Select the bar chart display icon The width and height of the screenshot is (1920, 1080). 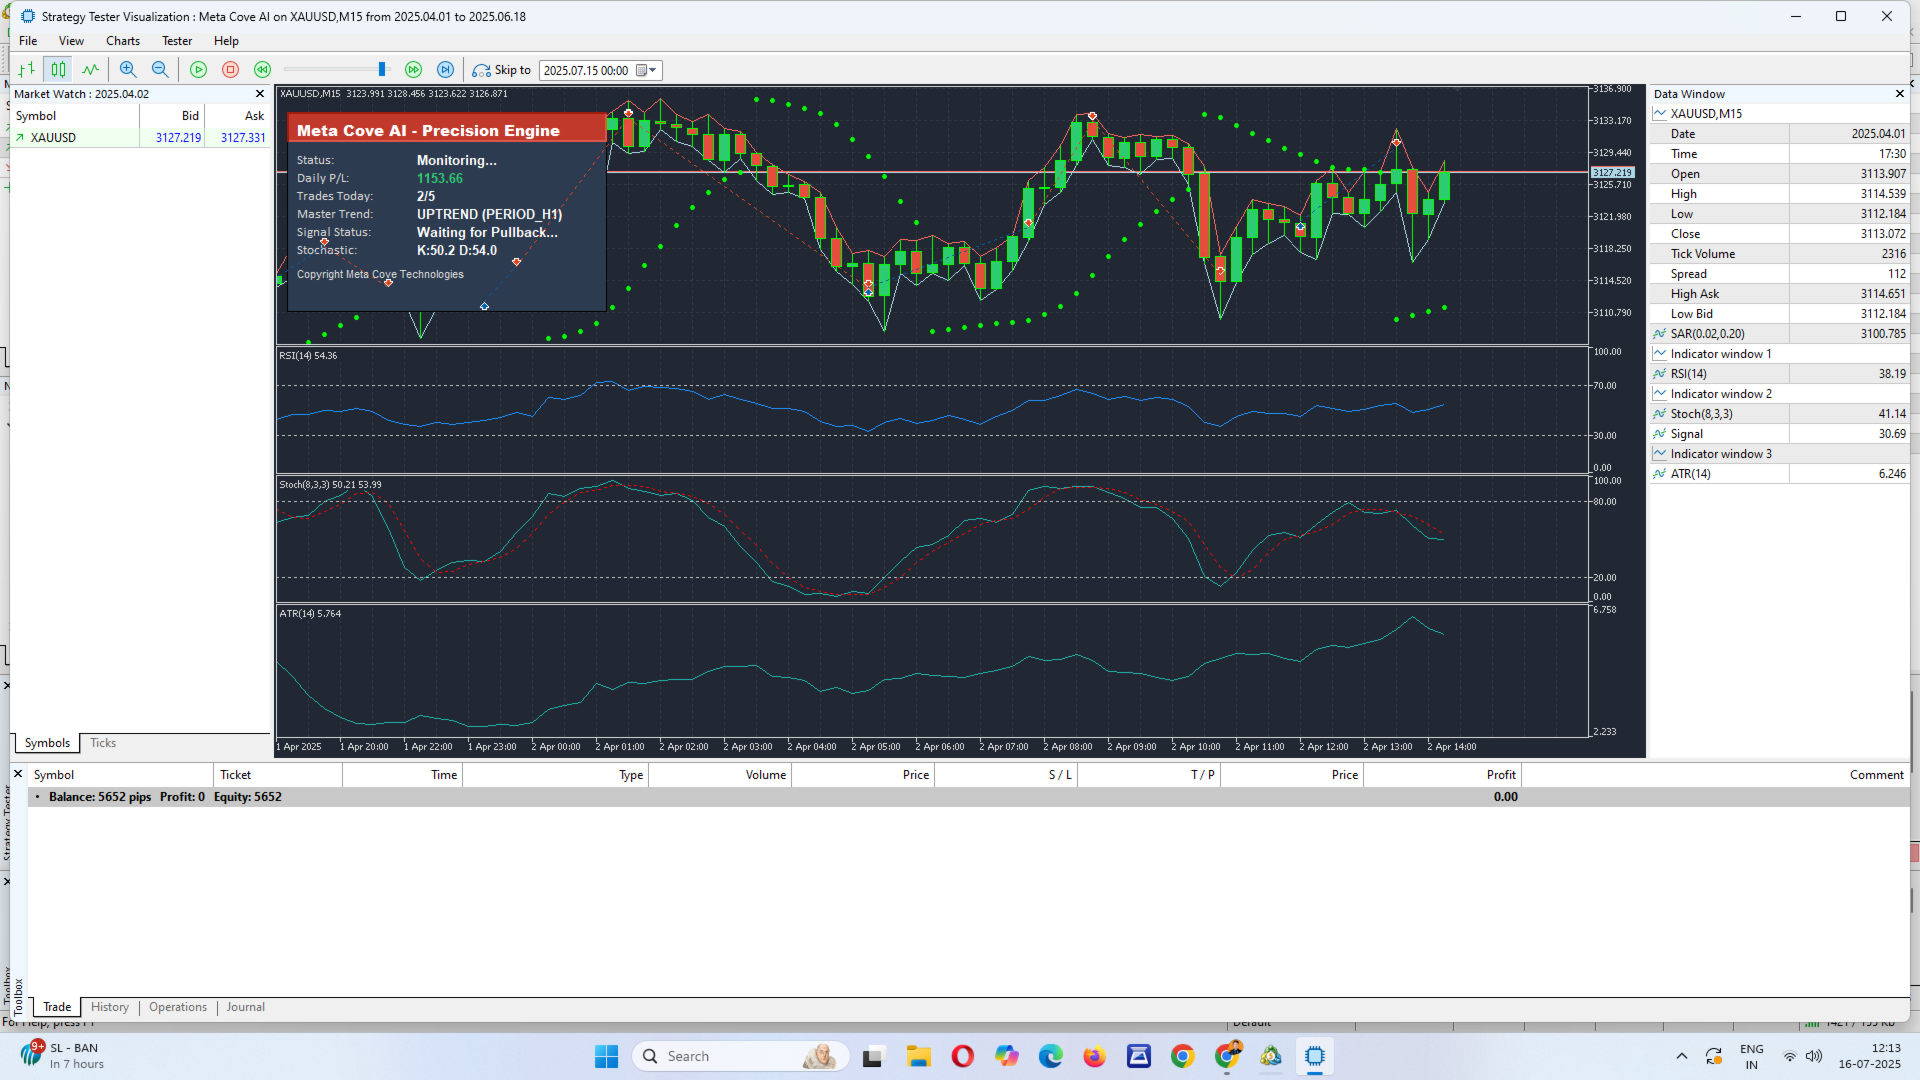tap(27, 70)
